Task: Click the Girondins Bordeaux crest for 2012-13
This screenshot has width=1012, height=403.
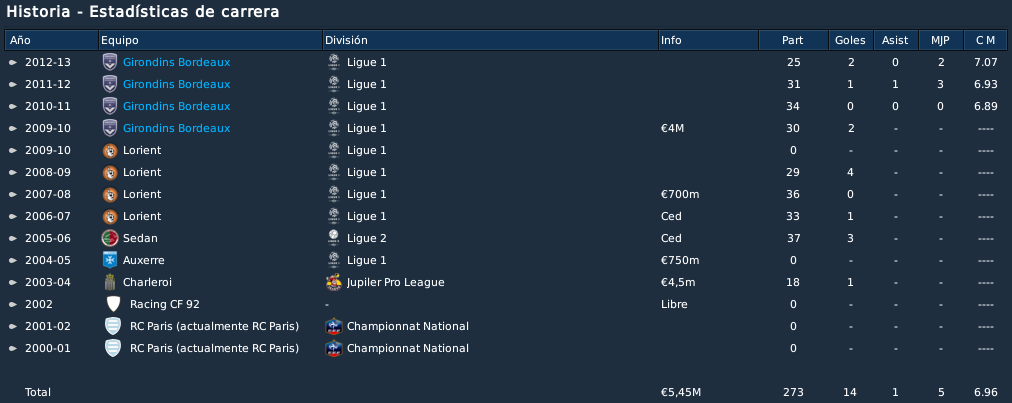Action: pos(110,63)
